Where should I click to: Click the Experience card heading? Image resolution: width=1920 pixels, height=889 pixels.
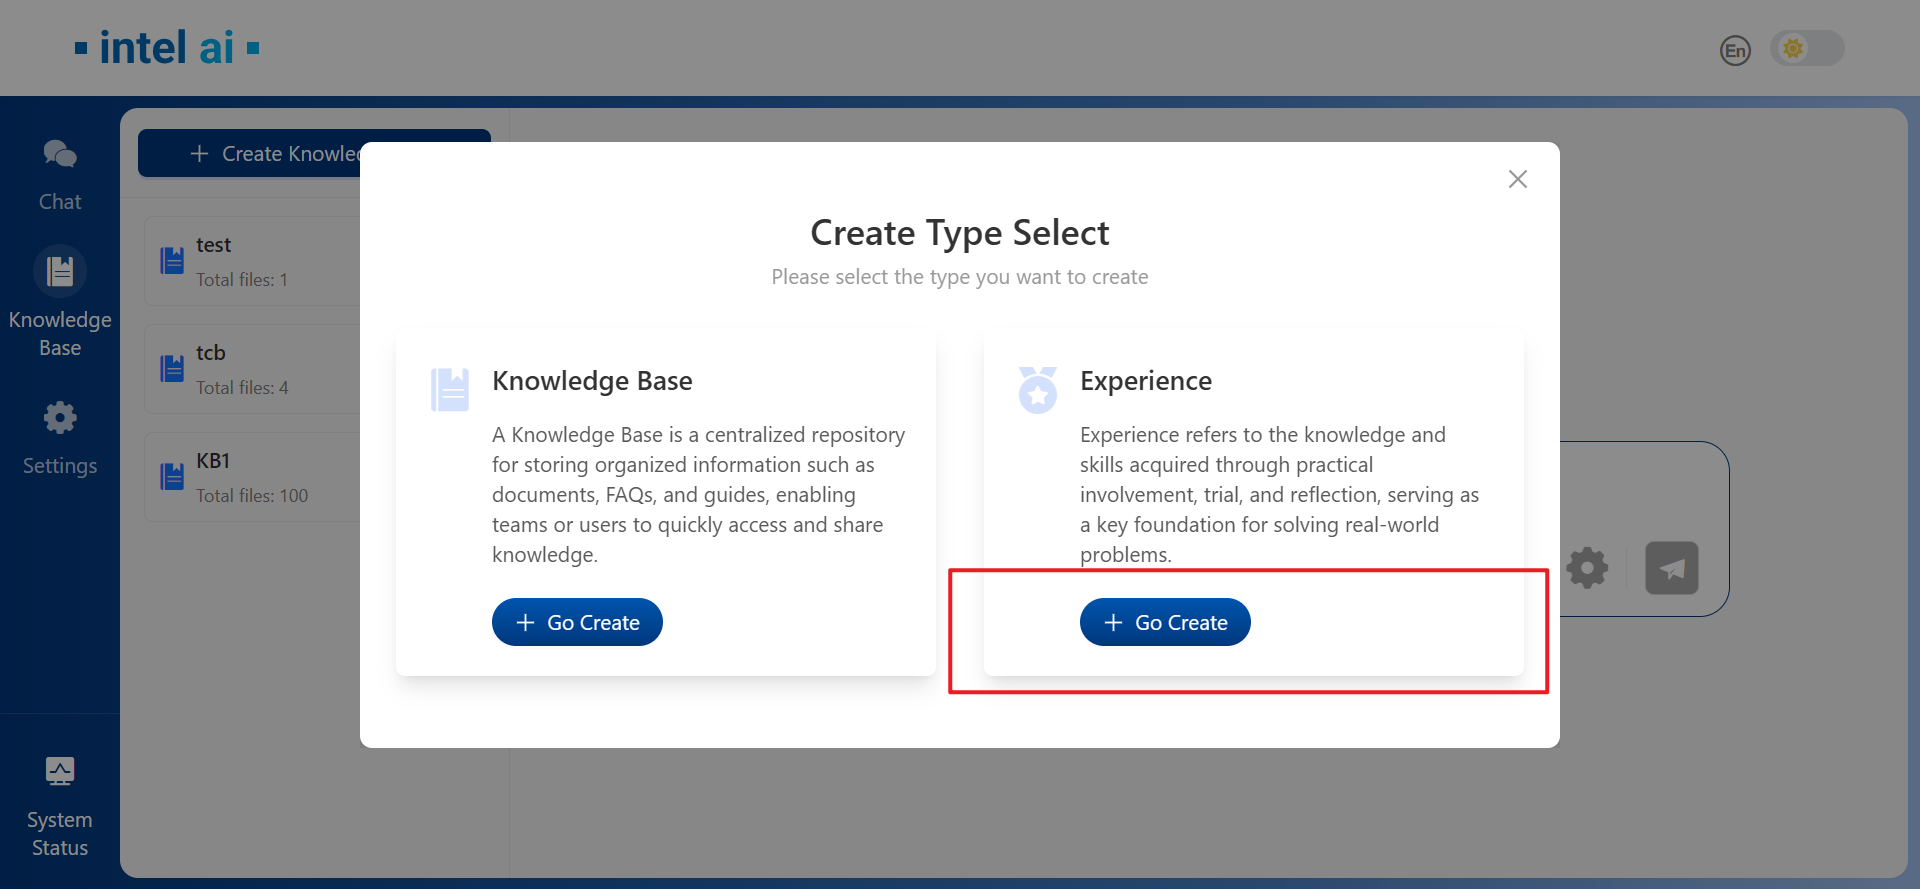[1145, 381]
